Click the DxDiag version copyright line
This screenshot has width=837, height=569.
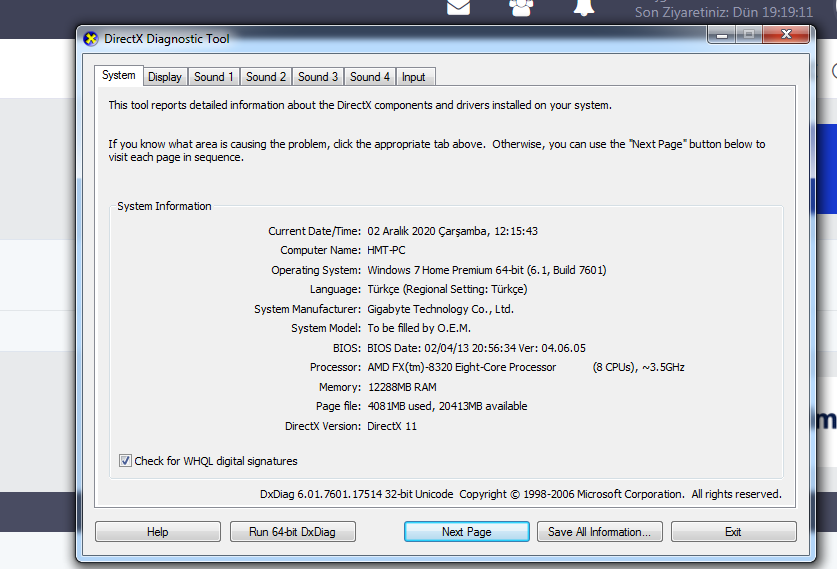coord(520,494)
